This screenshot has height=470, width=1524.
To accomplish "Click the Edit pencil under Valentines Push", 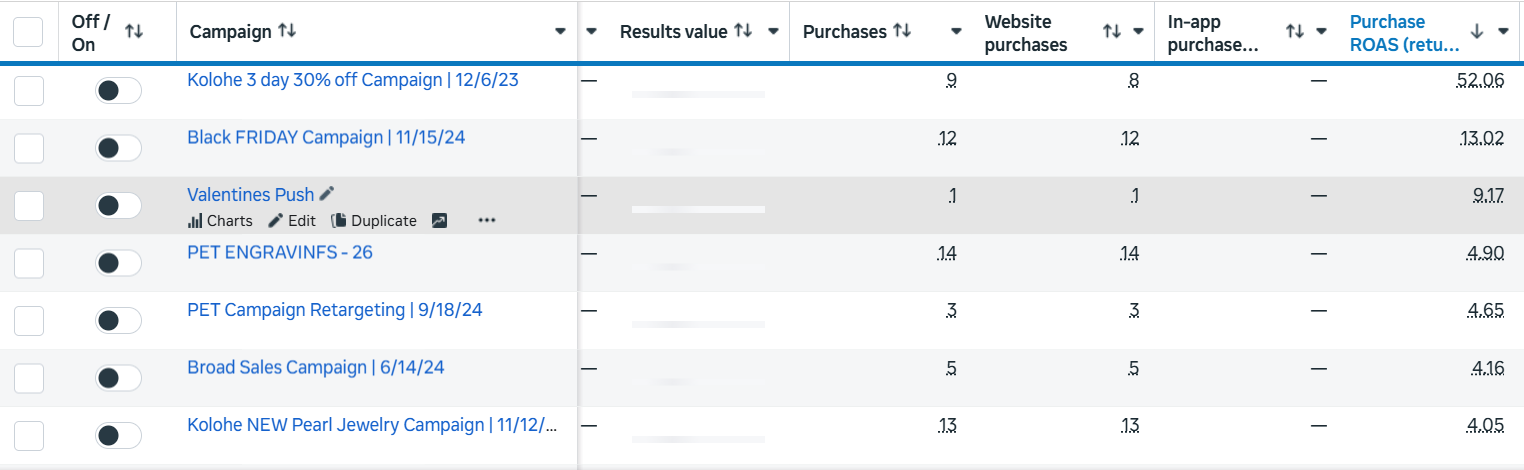I will 292,221.
